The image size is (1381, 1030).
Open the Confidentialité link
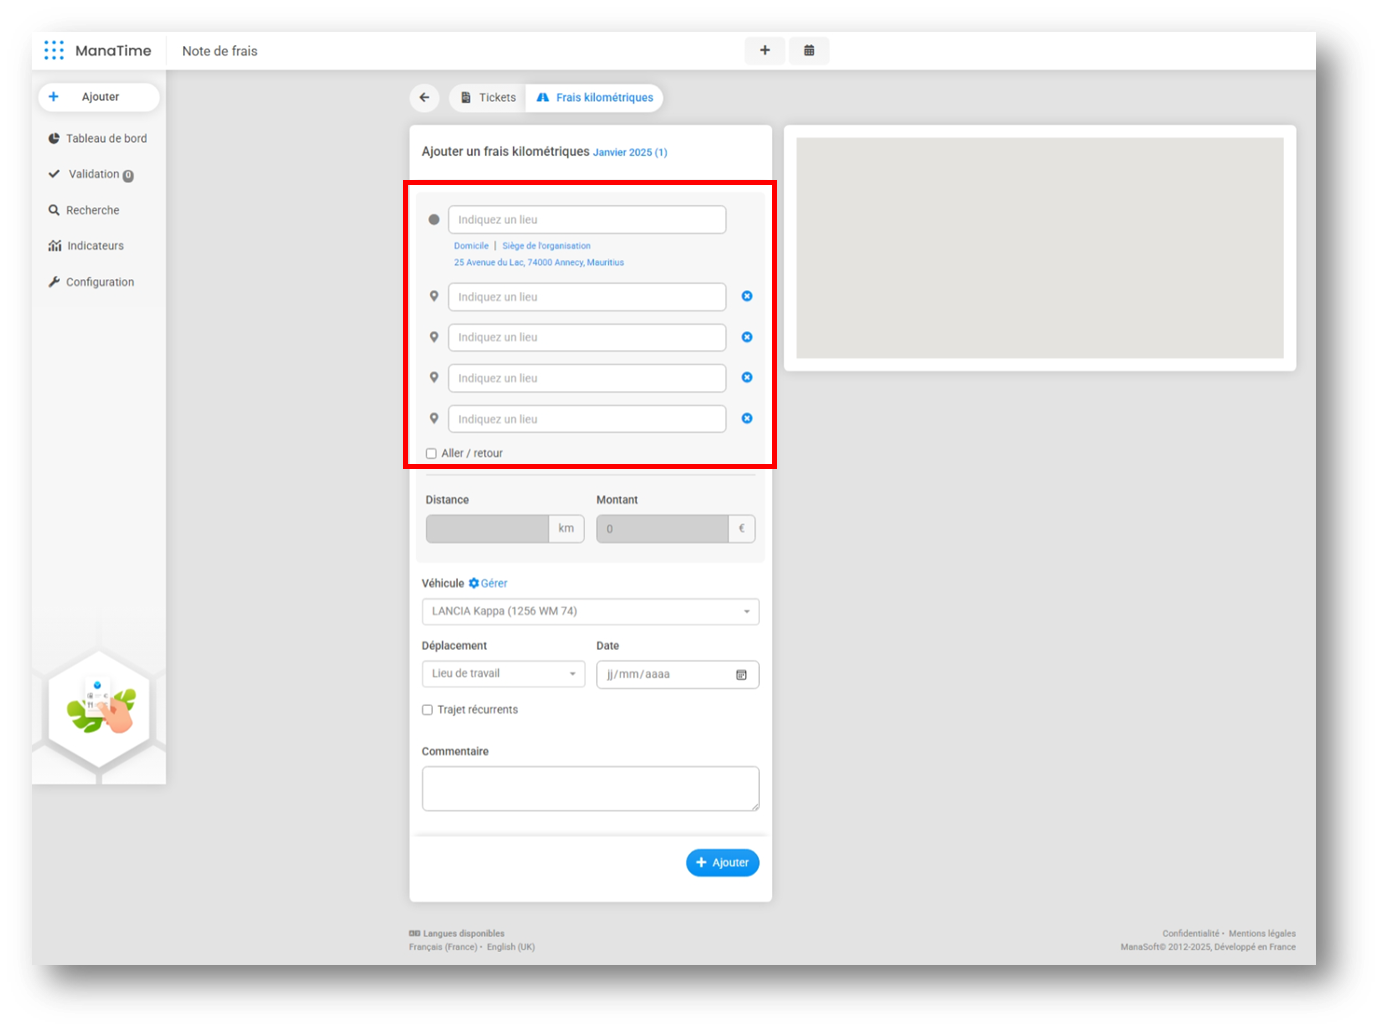click(x=1191, y=934)
